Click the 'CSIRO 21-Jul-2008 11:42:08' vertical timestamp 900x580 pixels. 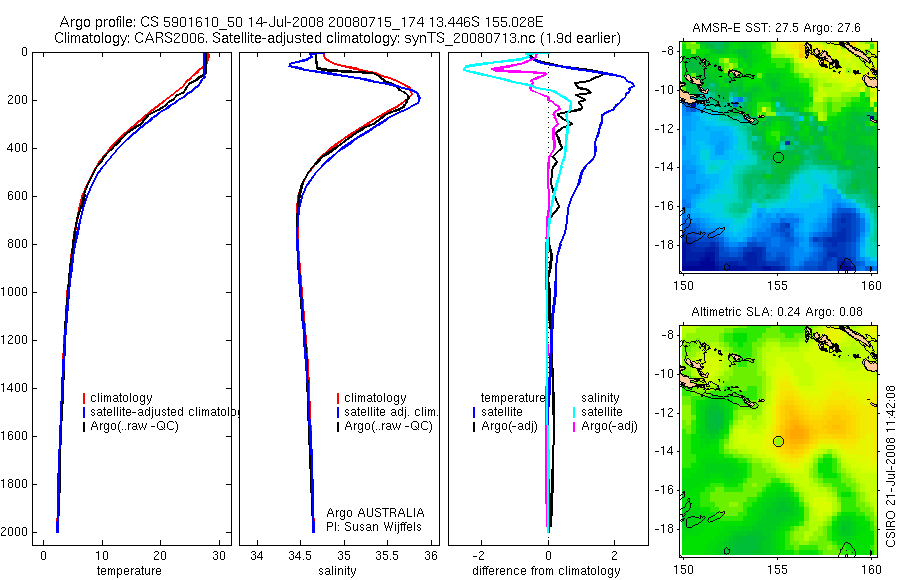click(x=890, y=466)
